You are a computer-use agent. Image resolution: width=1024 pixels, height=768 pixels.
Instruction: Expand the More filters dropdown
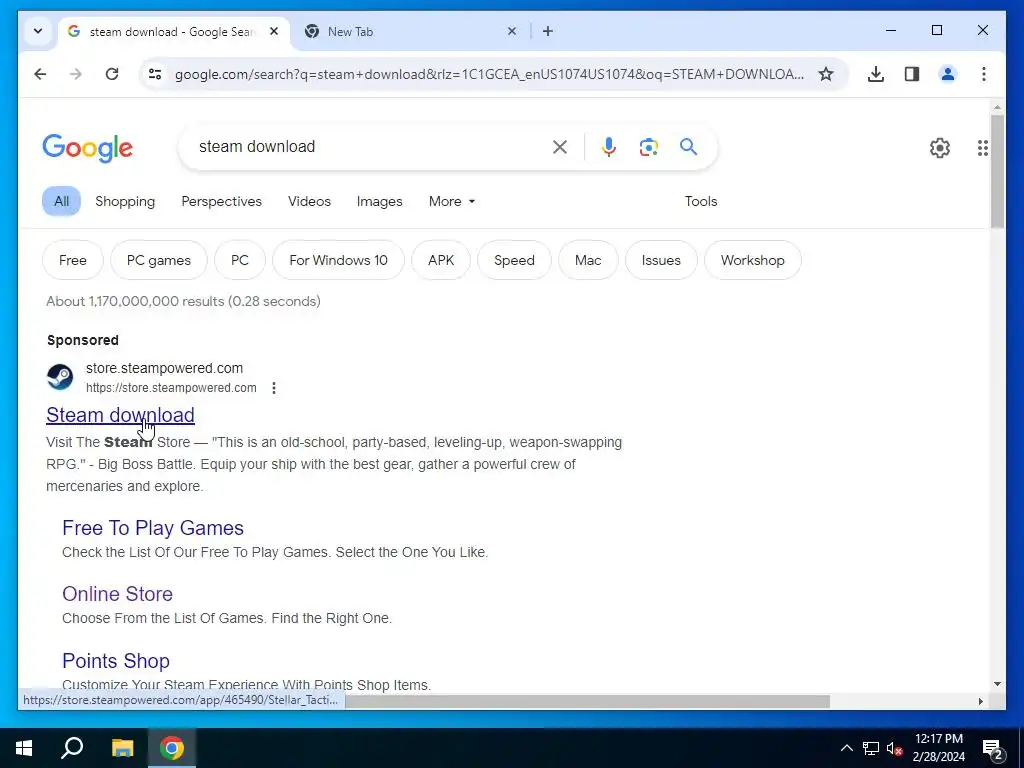(452, 201)
